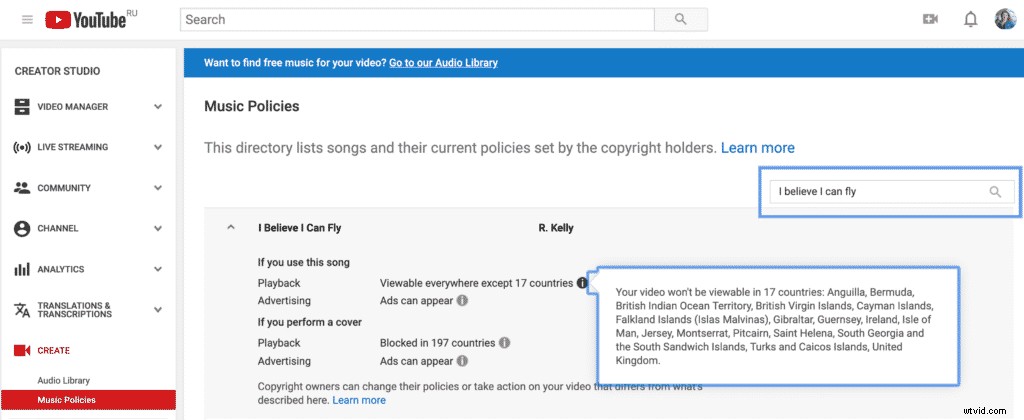The width and height of the screenshot is (1024, 420).
Task: Expand the Channel chevron
Action: [x=157, y=229]
